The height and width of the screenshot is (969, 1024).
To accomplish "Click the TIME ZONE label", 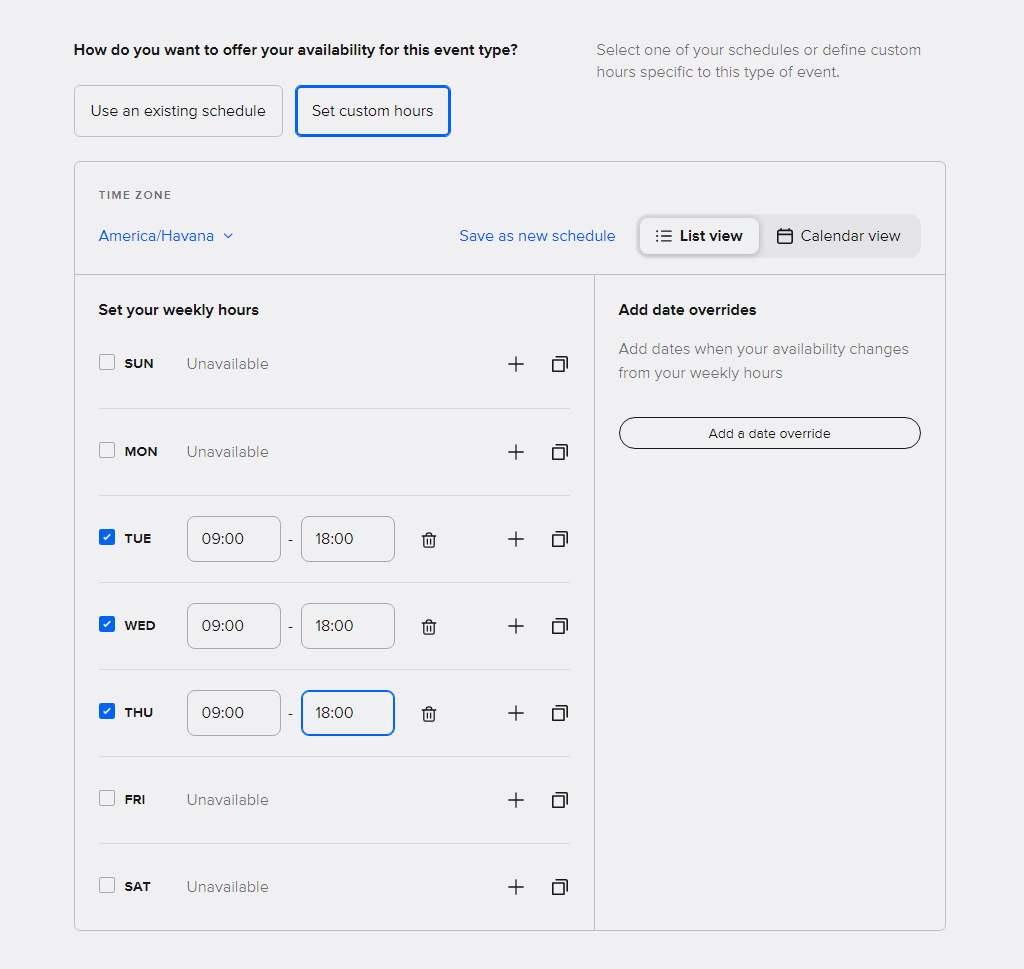I will pos(135,195).
